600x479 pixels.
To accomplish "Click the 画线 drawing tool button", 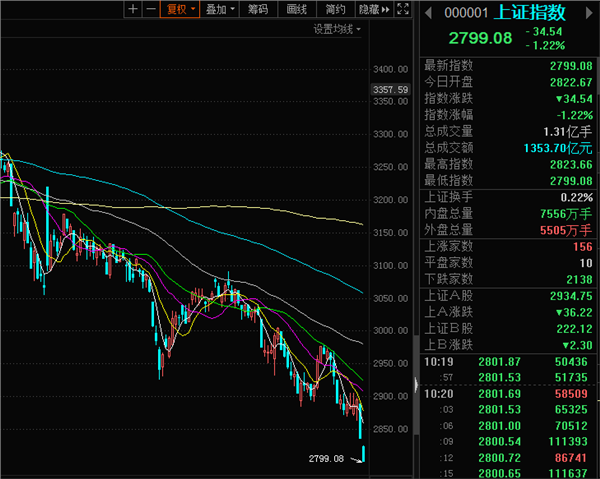I will (x=297, y=9).
